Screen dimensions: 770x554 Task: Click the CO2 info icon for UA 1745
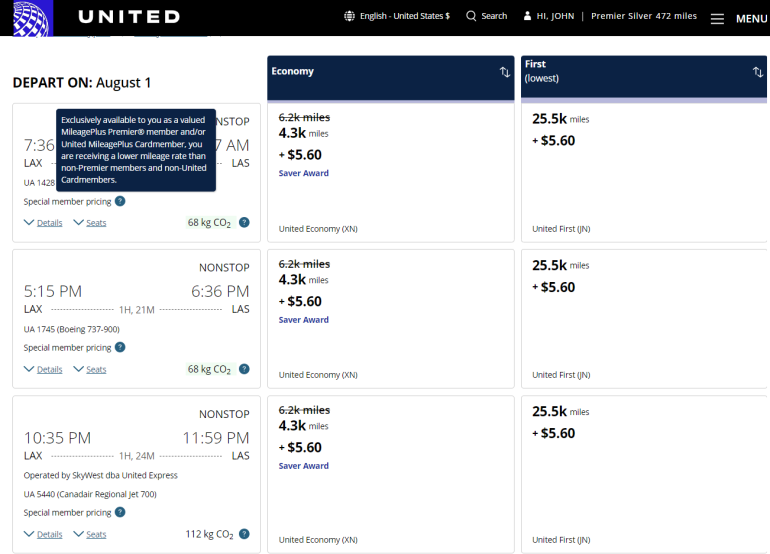[x=244, y=369]
